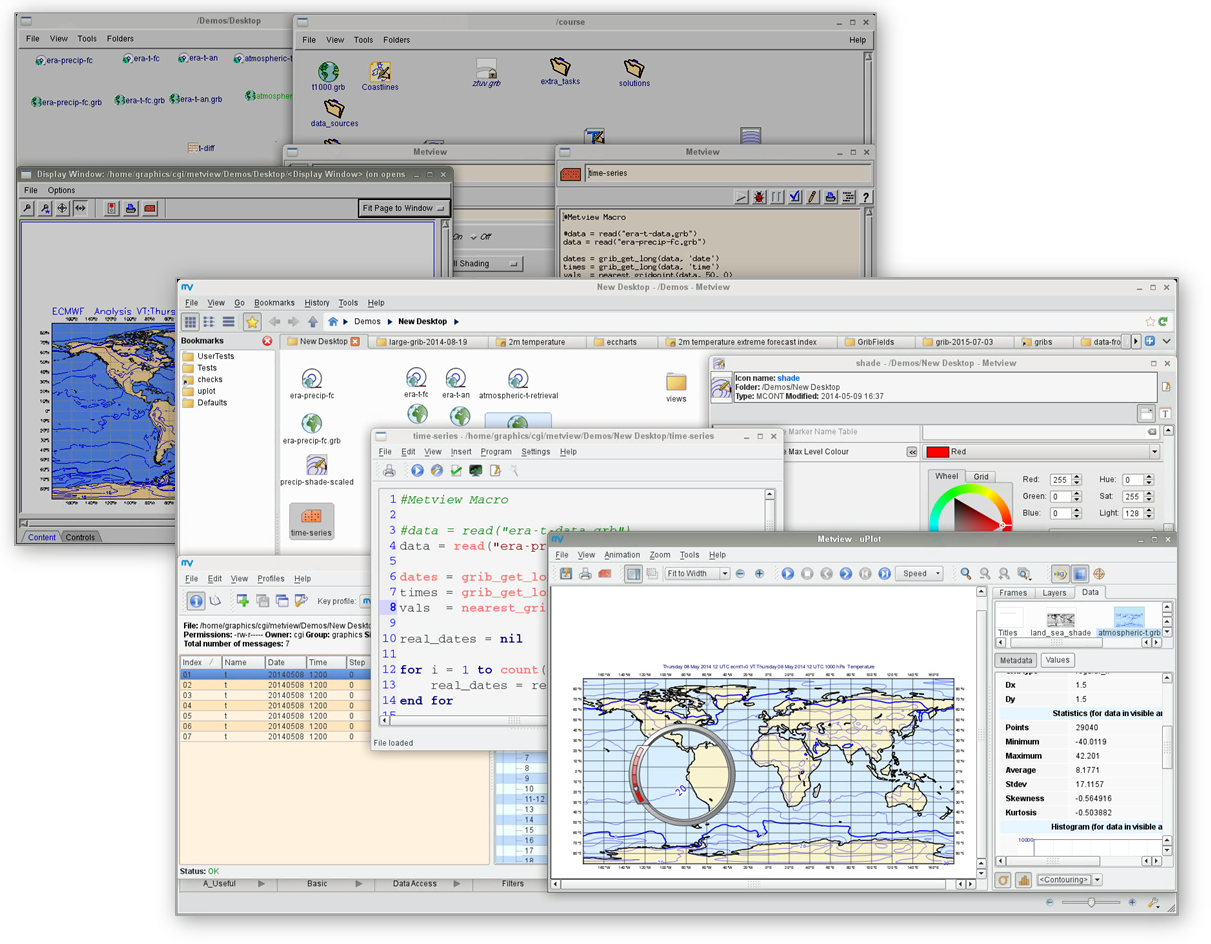Go to next frame in uPlot

pos(846,574)
